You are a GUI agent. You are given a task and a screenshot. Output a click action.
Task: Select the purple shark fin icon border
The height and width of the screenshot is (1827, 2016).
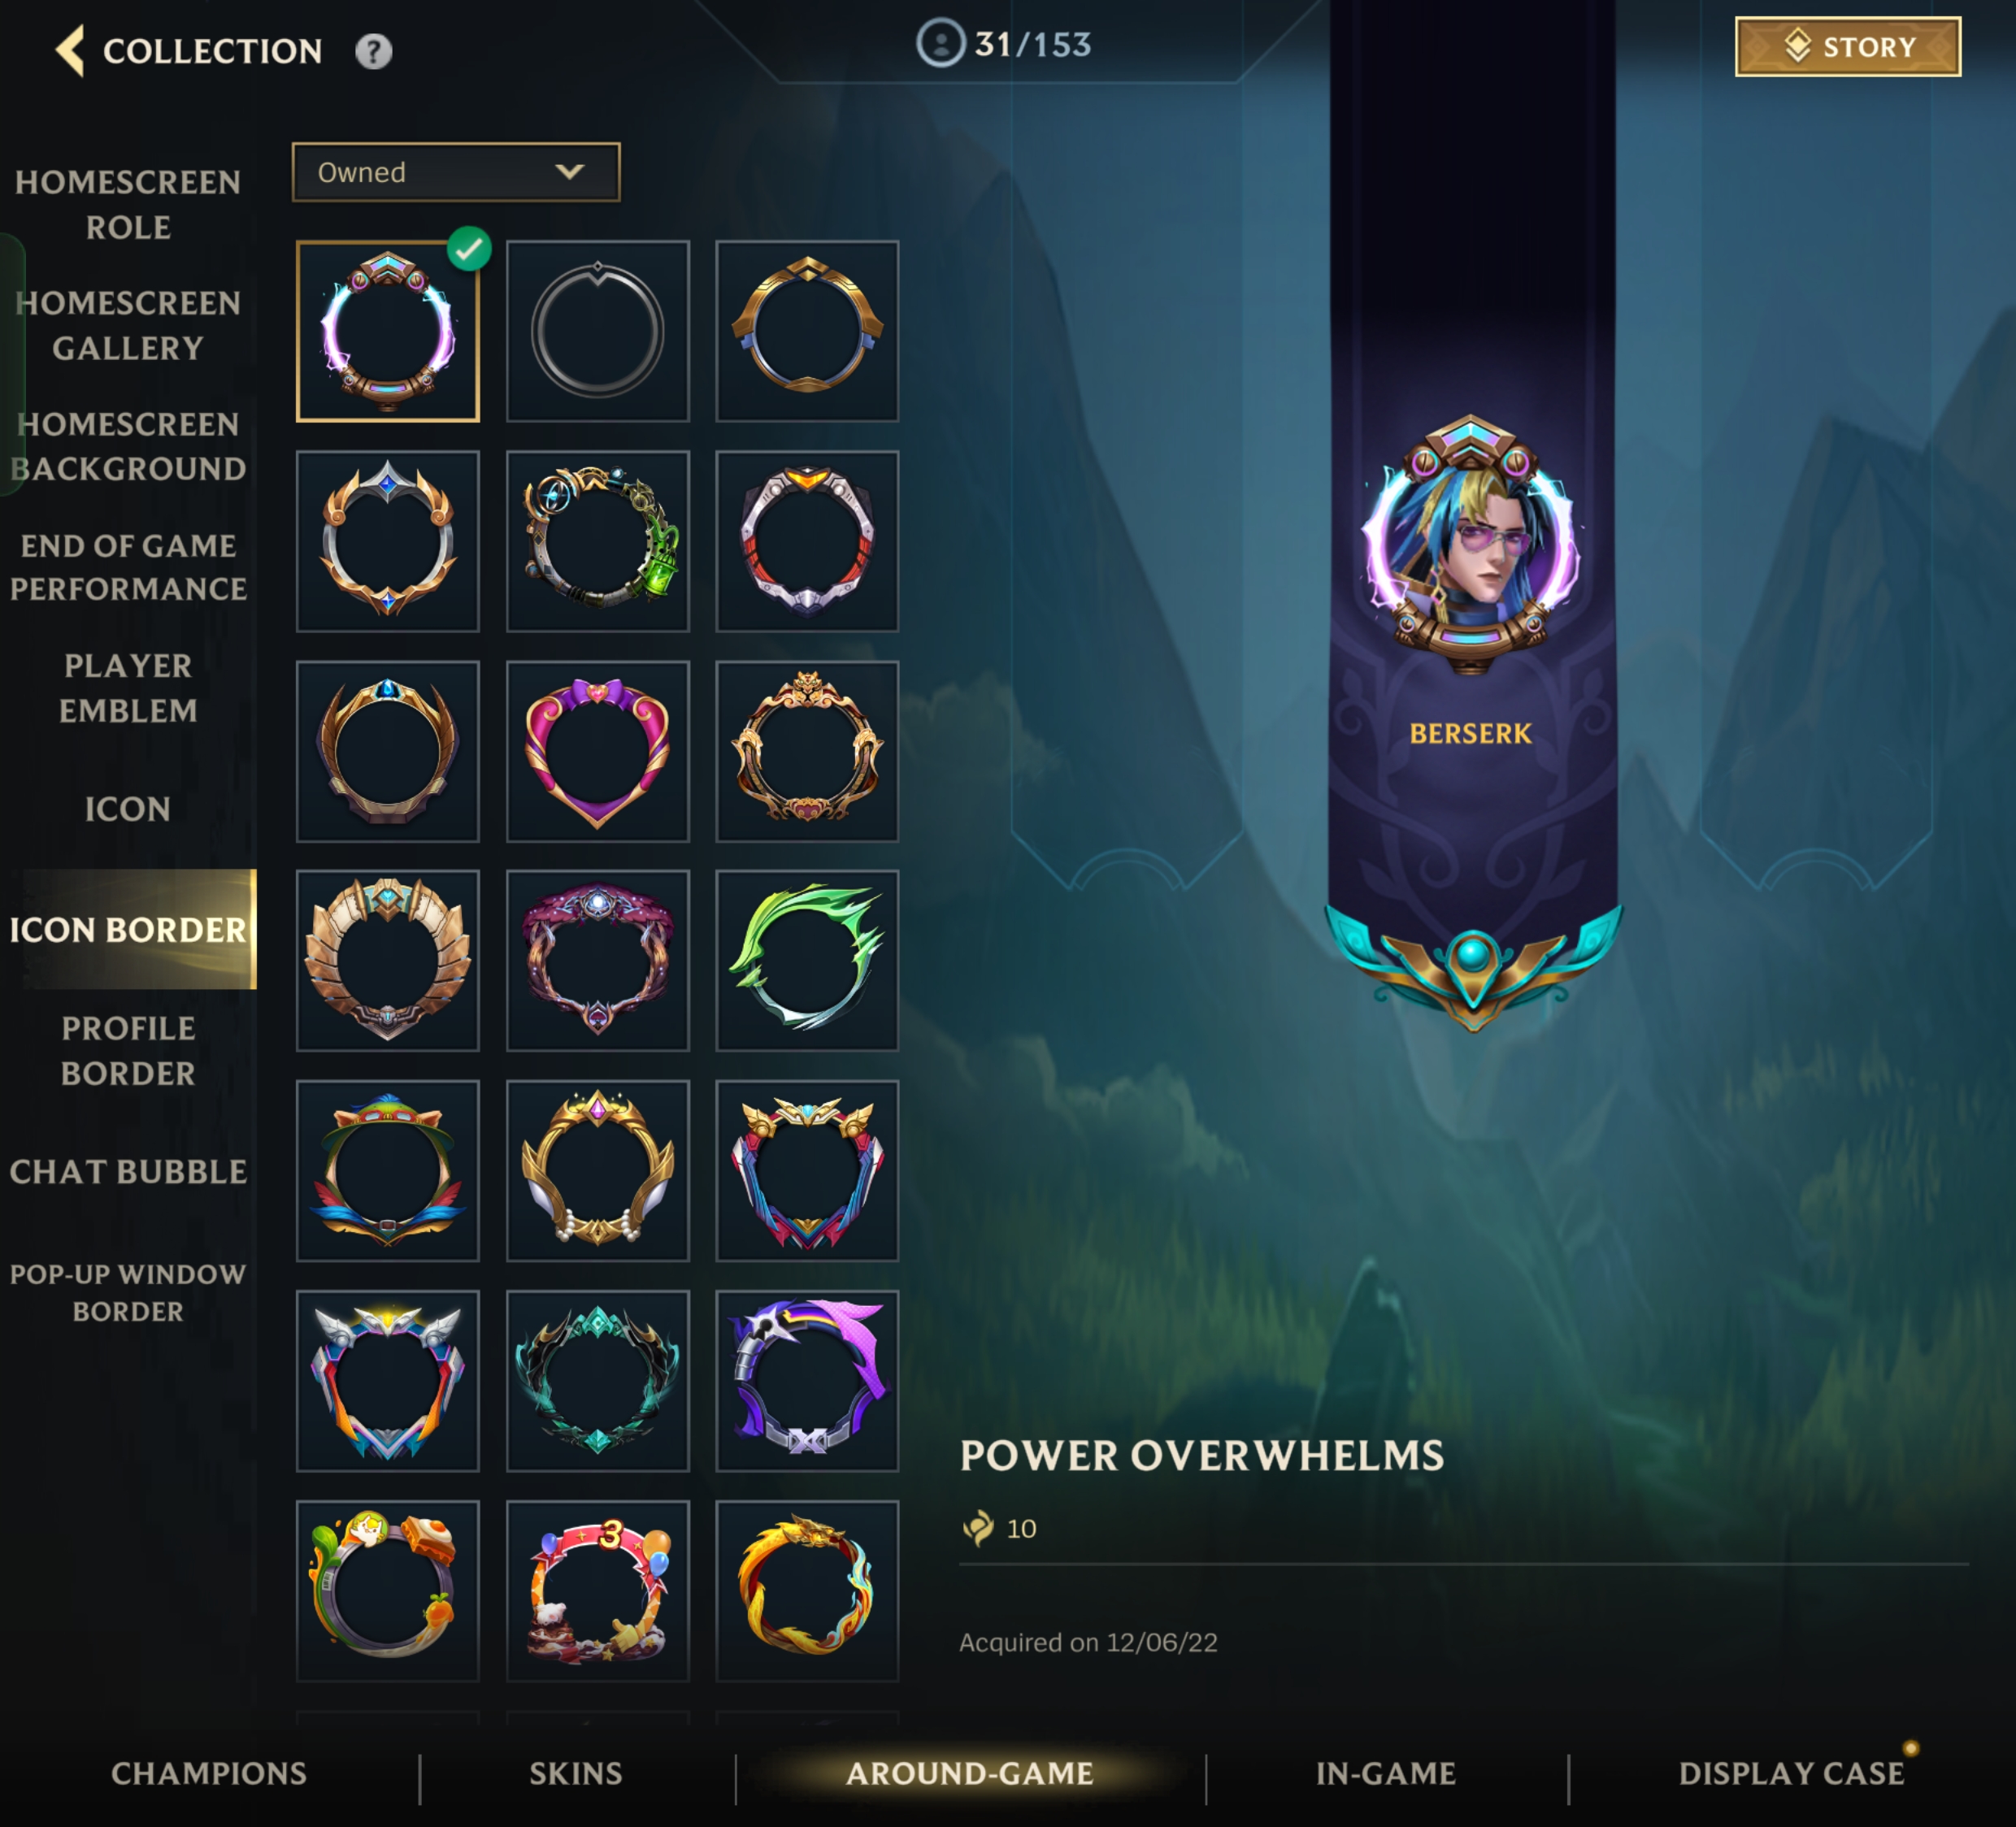click(807, 1380)
